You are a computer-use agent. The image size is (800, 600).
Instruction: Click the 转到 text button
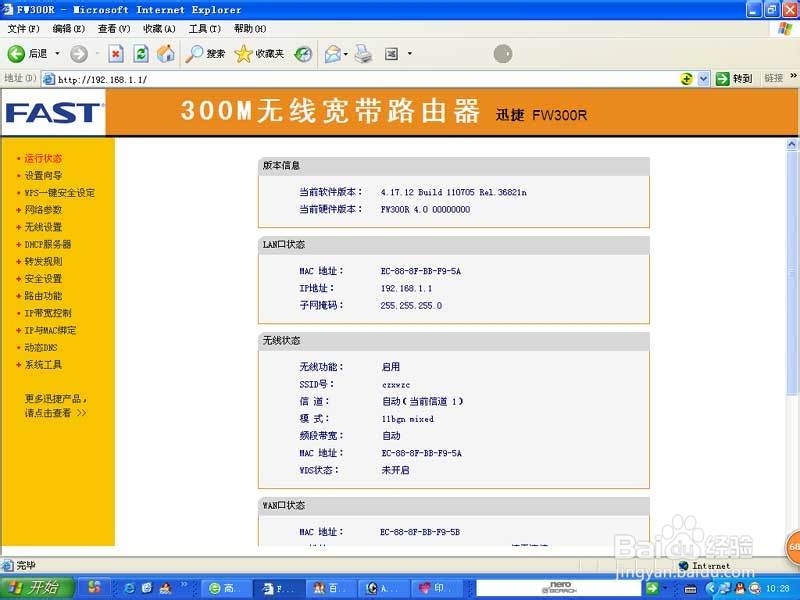click(x=742, y=79)
